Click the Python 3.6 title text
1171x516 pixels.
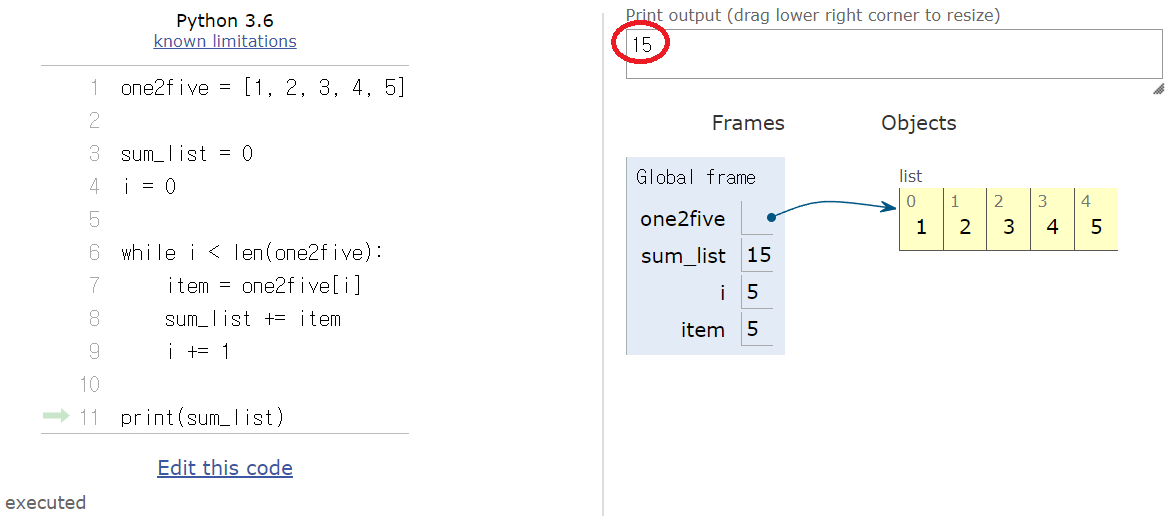(225, 20)
